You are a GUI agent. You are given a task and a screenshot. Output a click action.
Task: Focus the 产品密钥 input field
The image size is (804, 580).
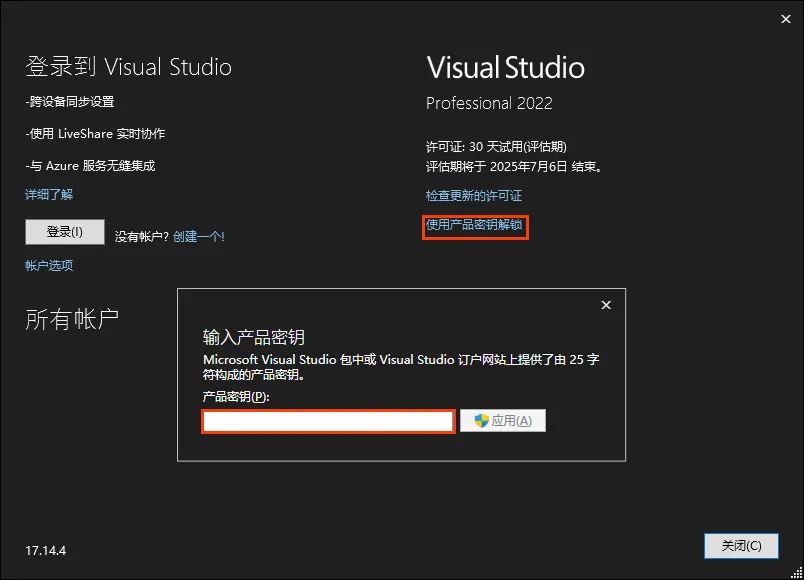(x=328, y=422)
